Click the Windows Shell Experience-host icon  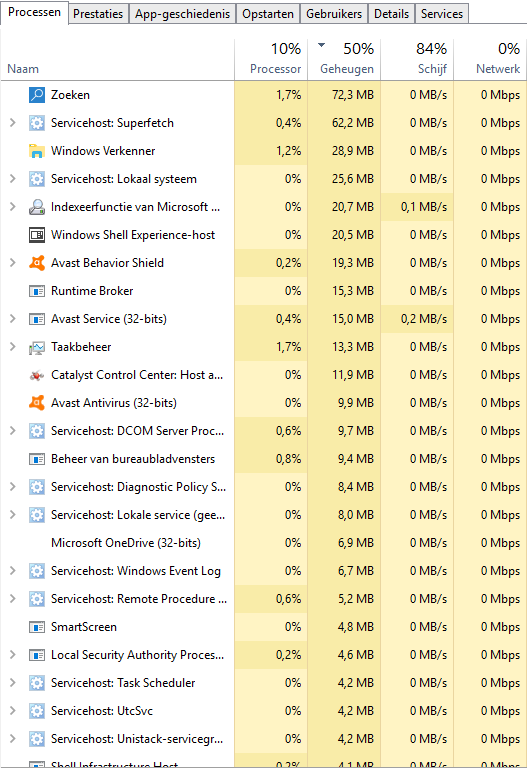tap(37, 235)
